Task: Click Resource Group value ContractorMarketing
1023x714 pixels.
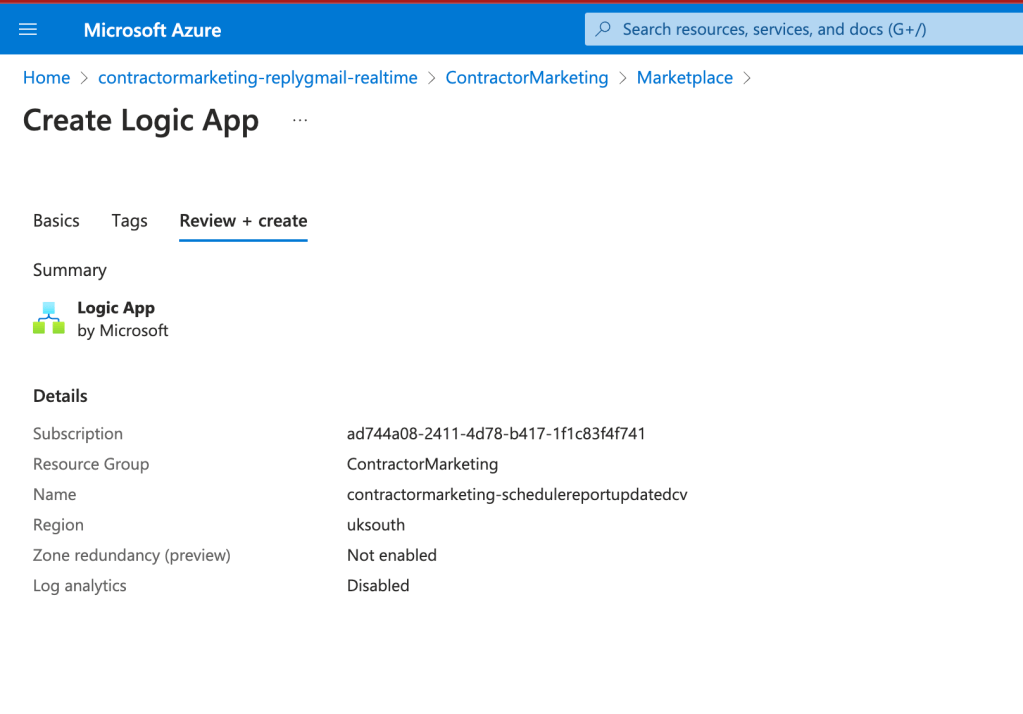Action: point(422,464)
